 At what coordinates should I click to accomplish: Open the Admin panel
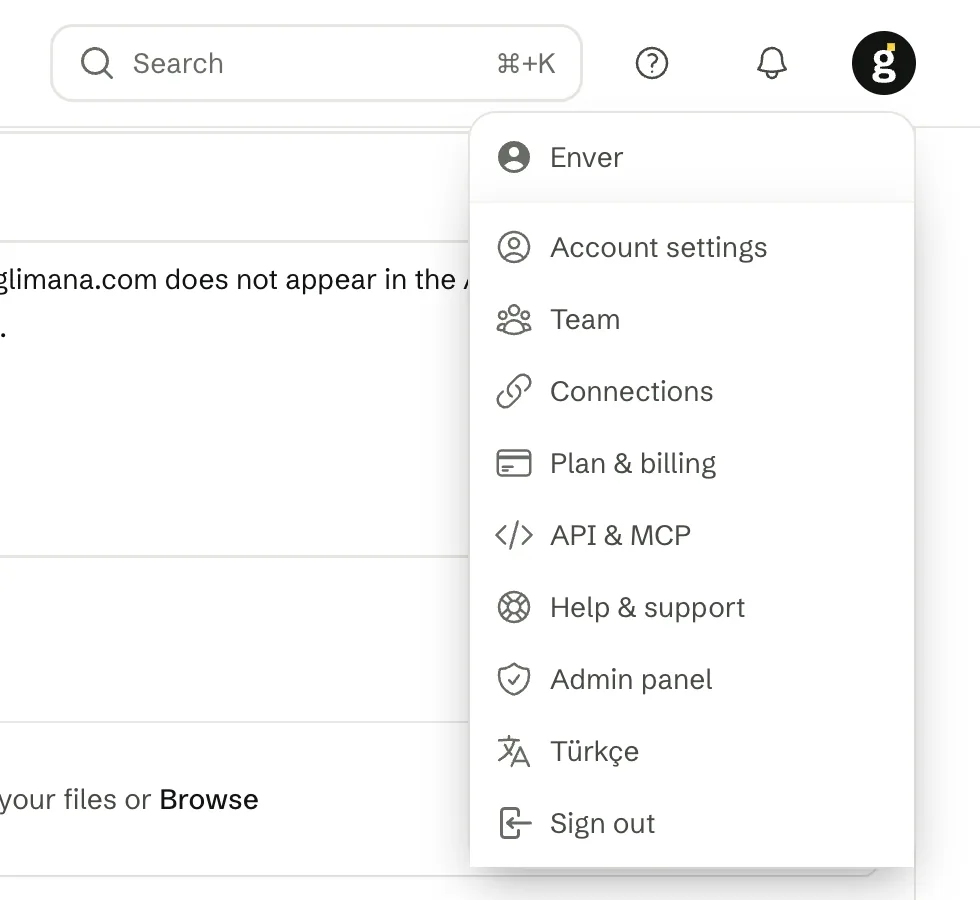click(692, 679)
